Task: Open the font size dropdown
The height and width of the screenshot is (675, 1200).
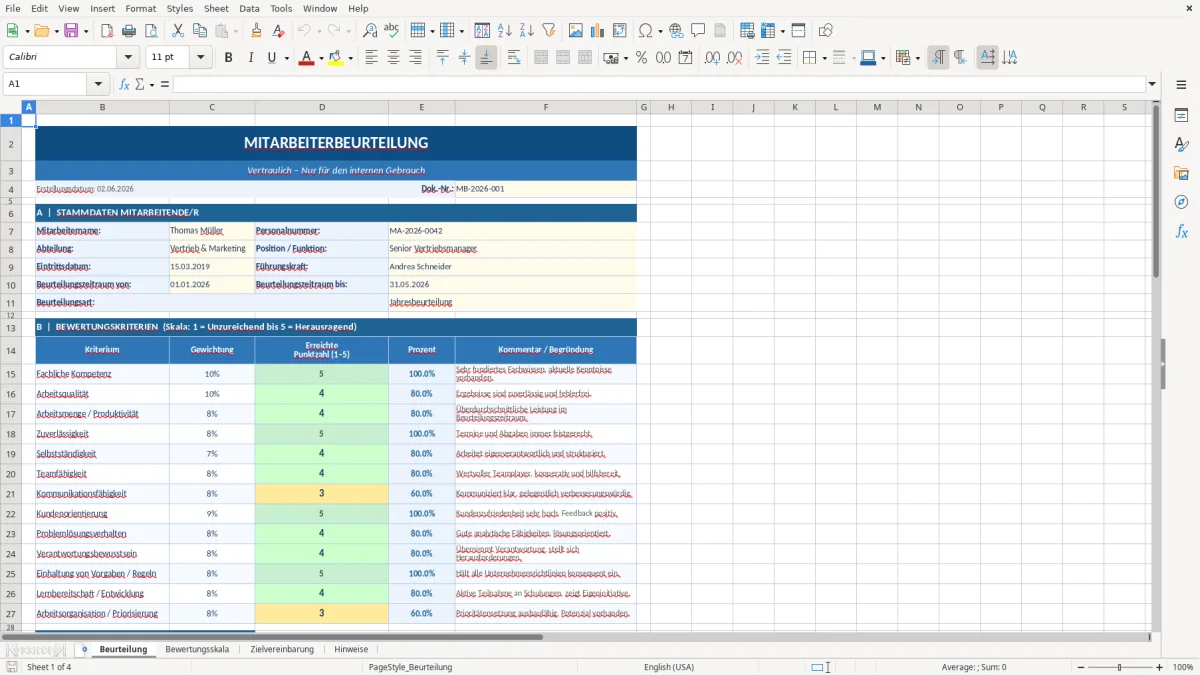Action: pyautogui.click(x=201, y=58)
